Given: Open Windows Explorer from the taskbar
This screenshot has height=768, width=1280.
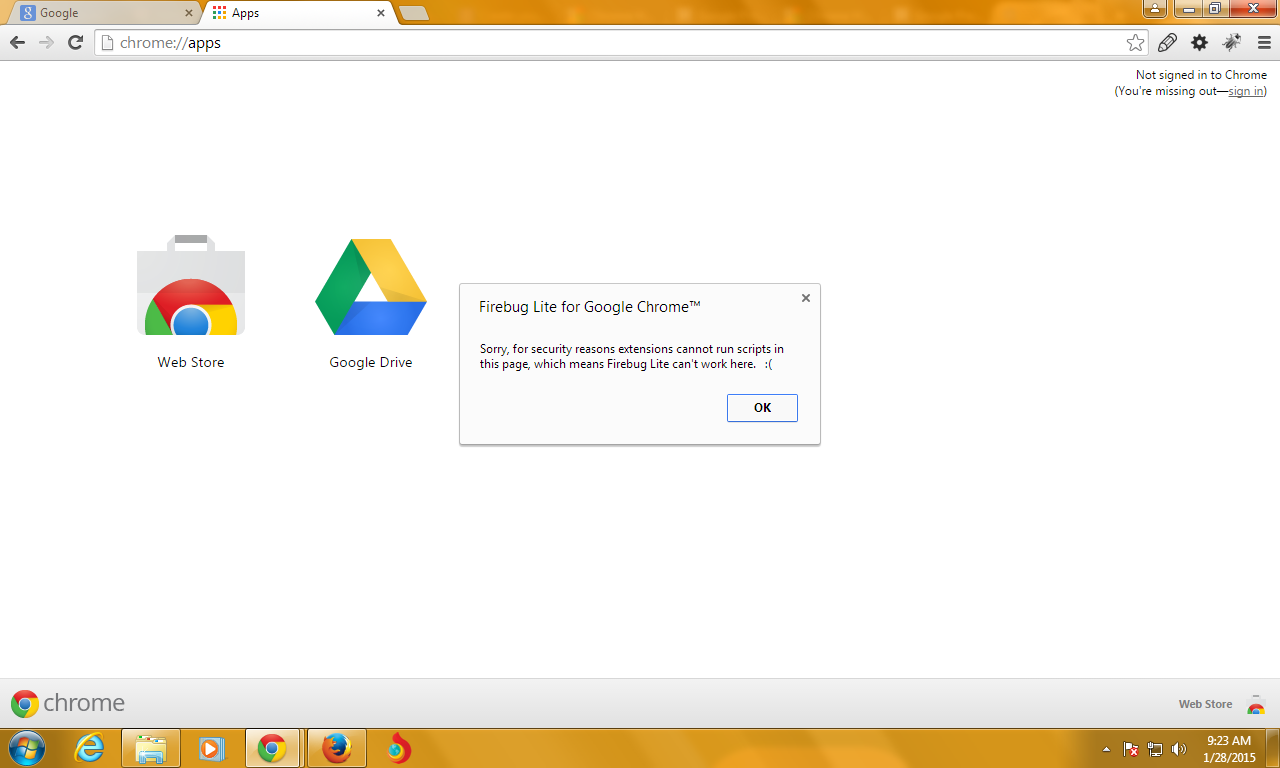Looking at the screenshot, I should pyautogui.click(x=151, y=748).
